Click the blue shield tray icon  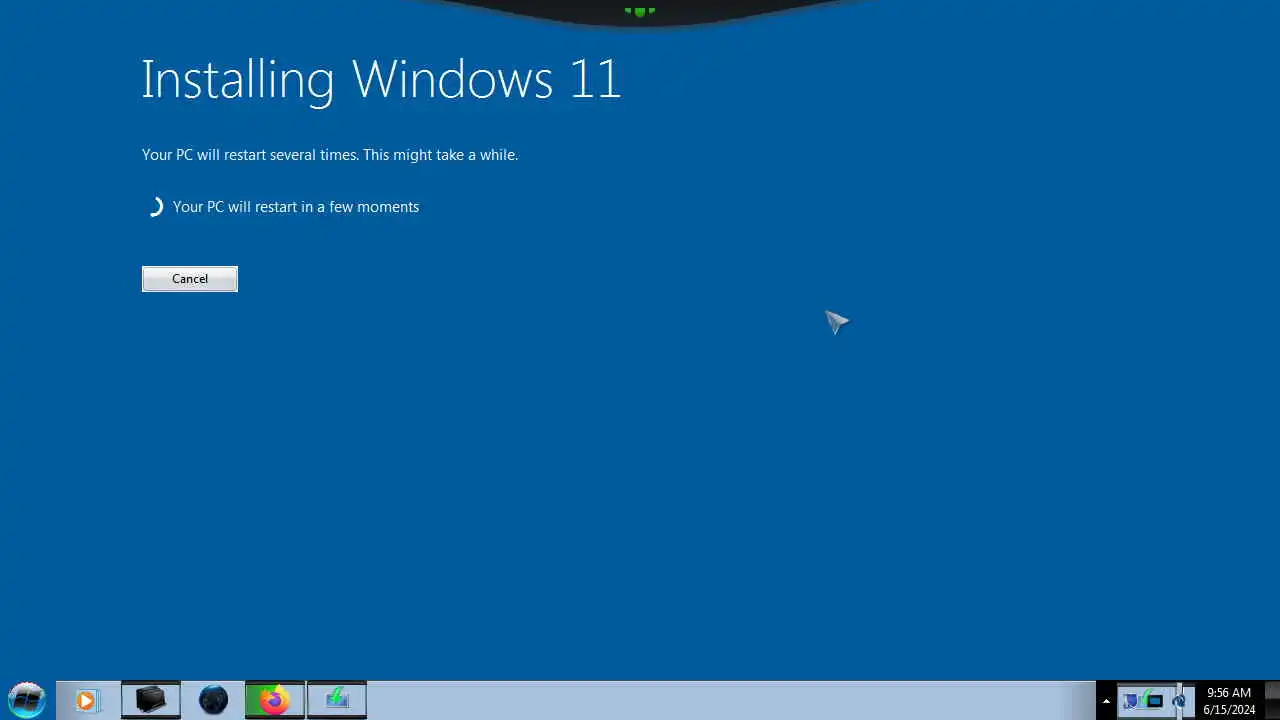coord(1131,701)
